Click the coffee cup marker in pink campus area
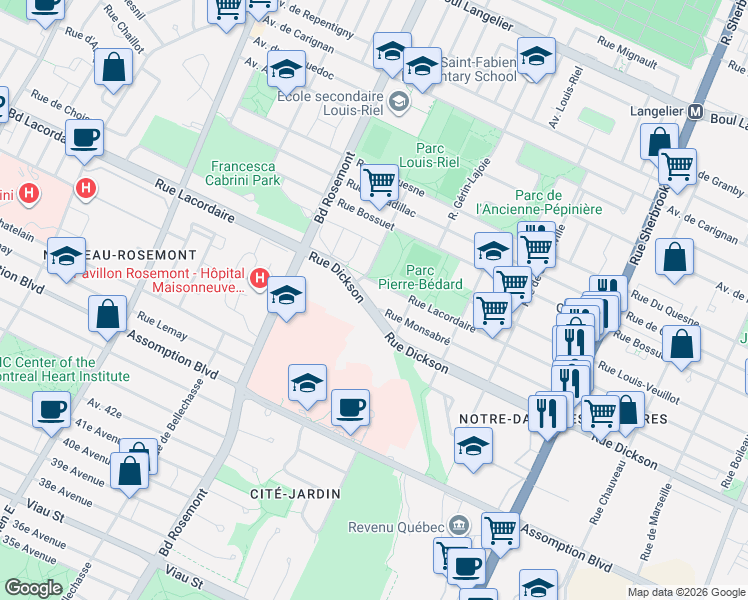The image size is (748, 600). (350, 407)
